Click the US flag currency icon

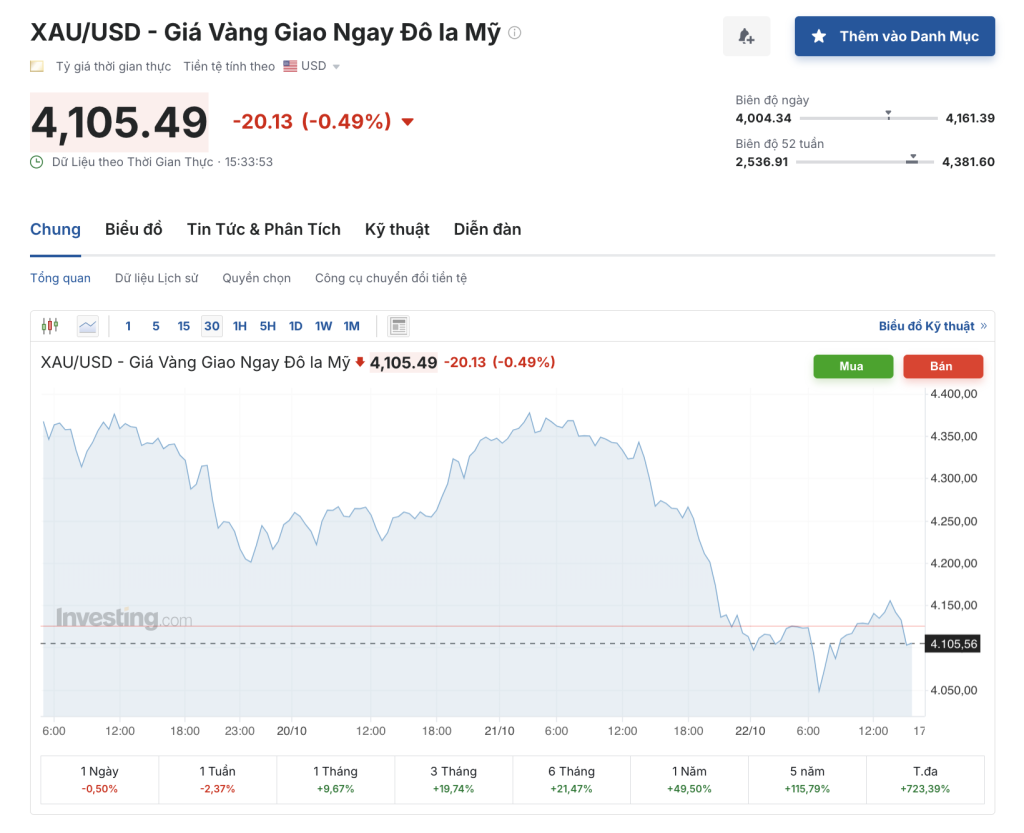tap(290, 67)
